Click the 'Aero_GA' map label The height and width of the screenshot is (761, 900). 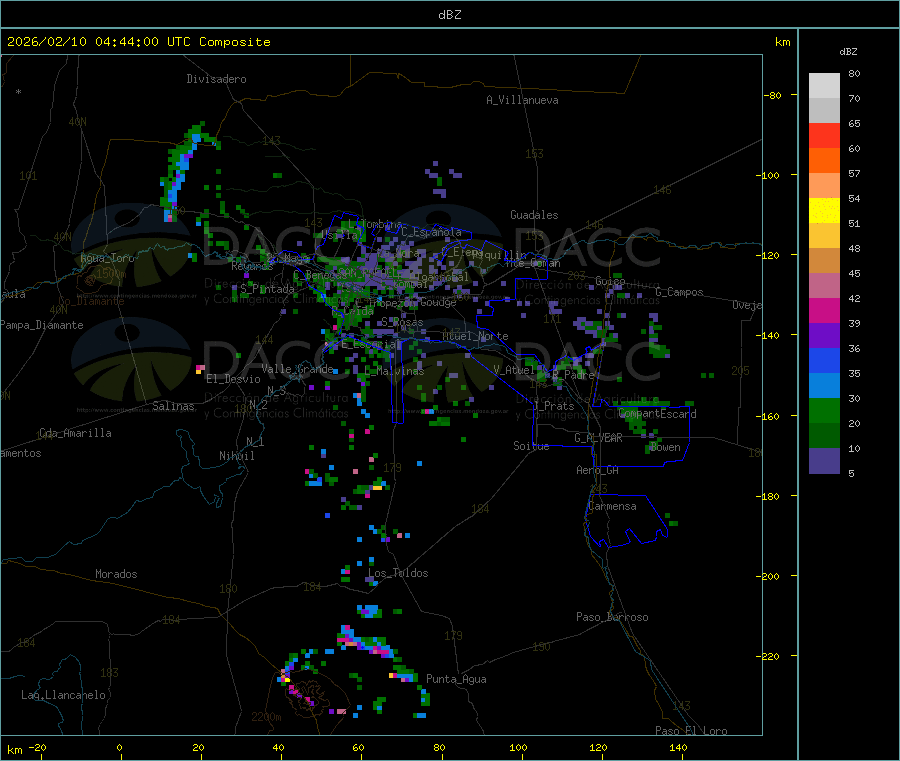pyautogui.click(x=598, y=470)
